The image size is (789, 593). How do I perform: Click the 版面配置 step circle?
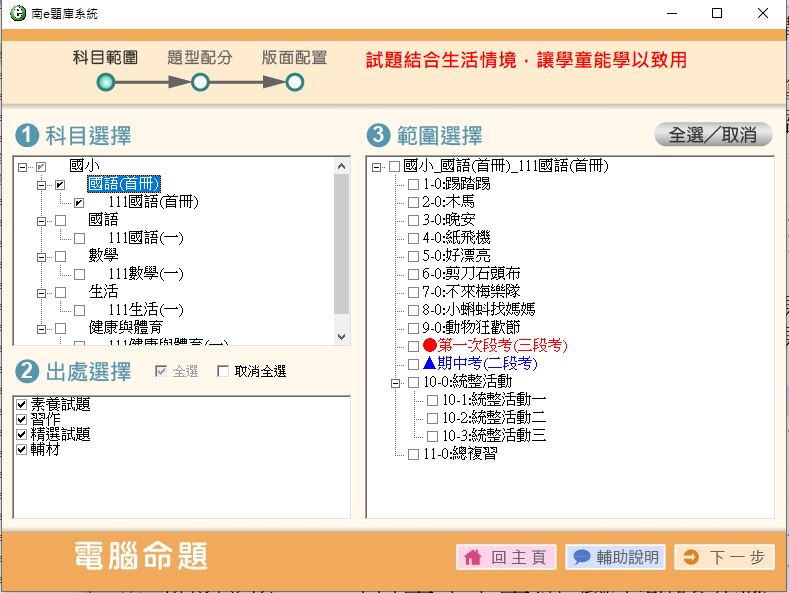click(x=295, y=83)
